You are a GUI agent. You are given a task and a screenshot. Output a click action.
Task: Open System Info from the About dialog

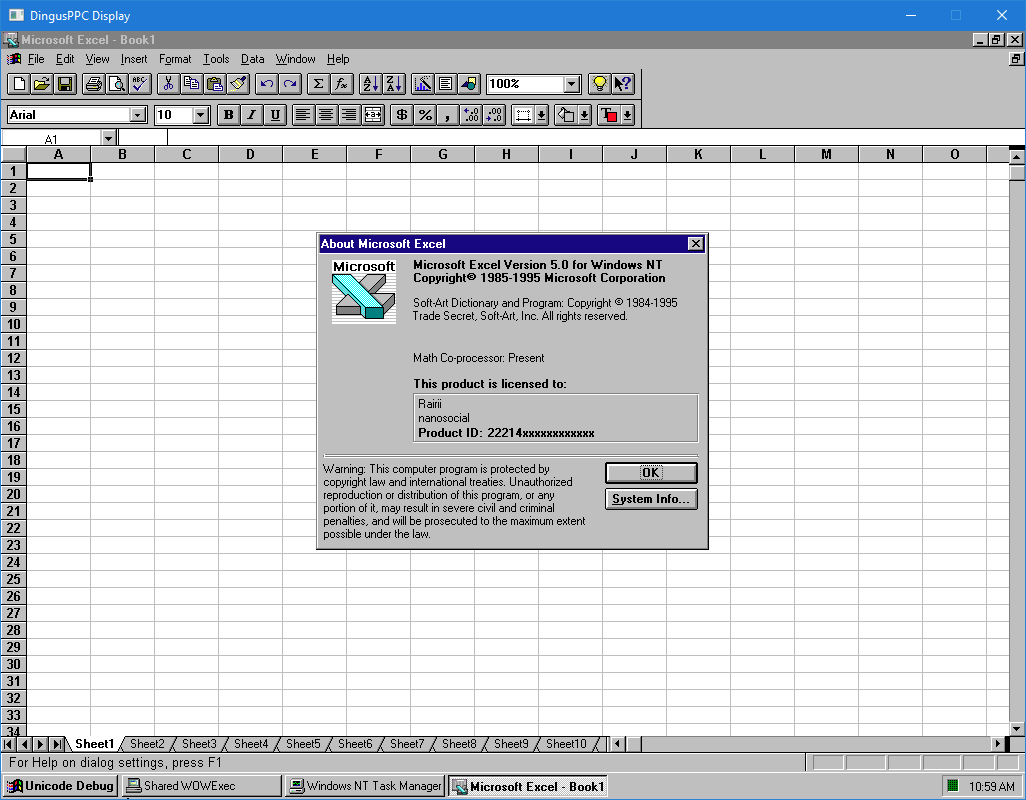tap(651, 499)
